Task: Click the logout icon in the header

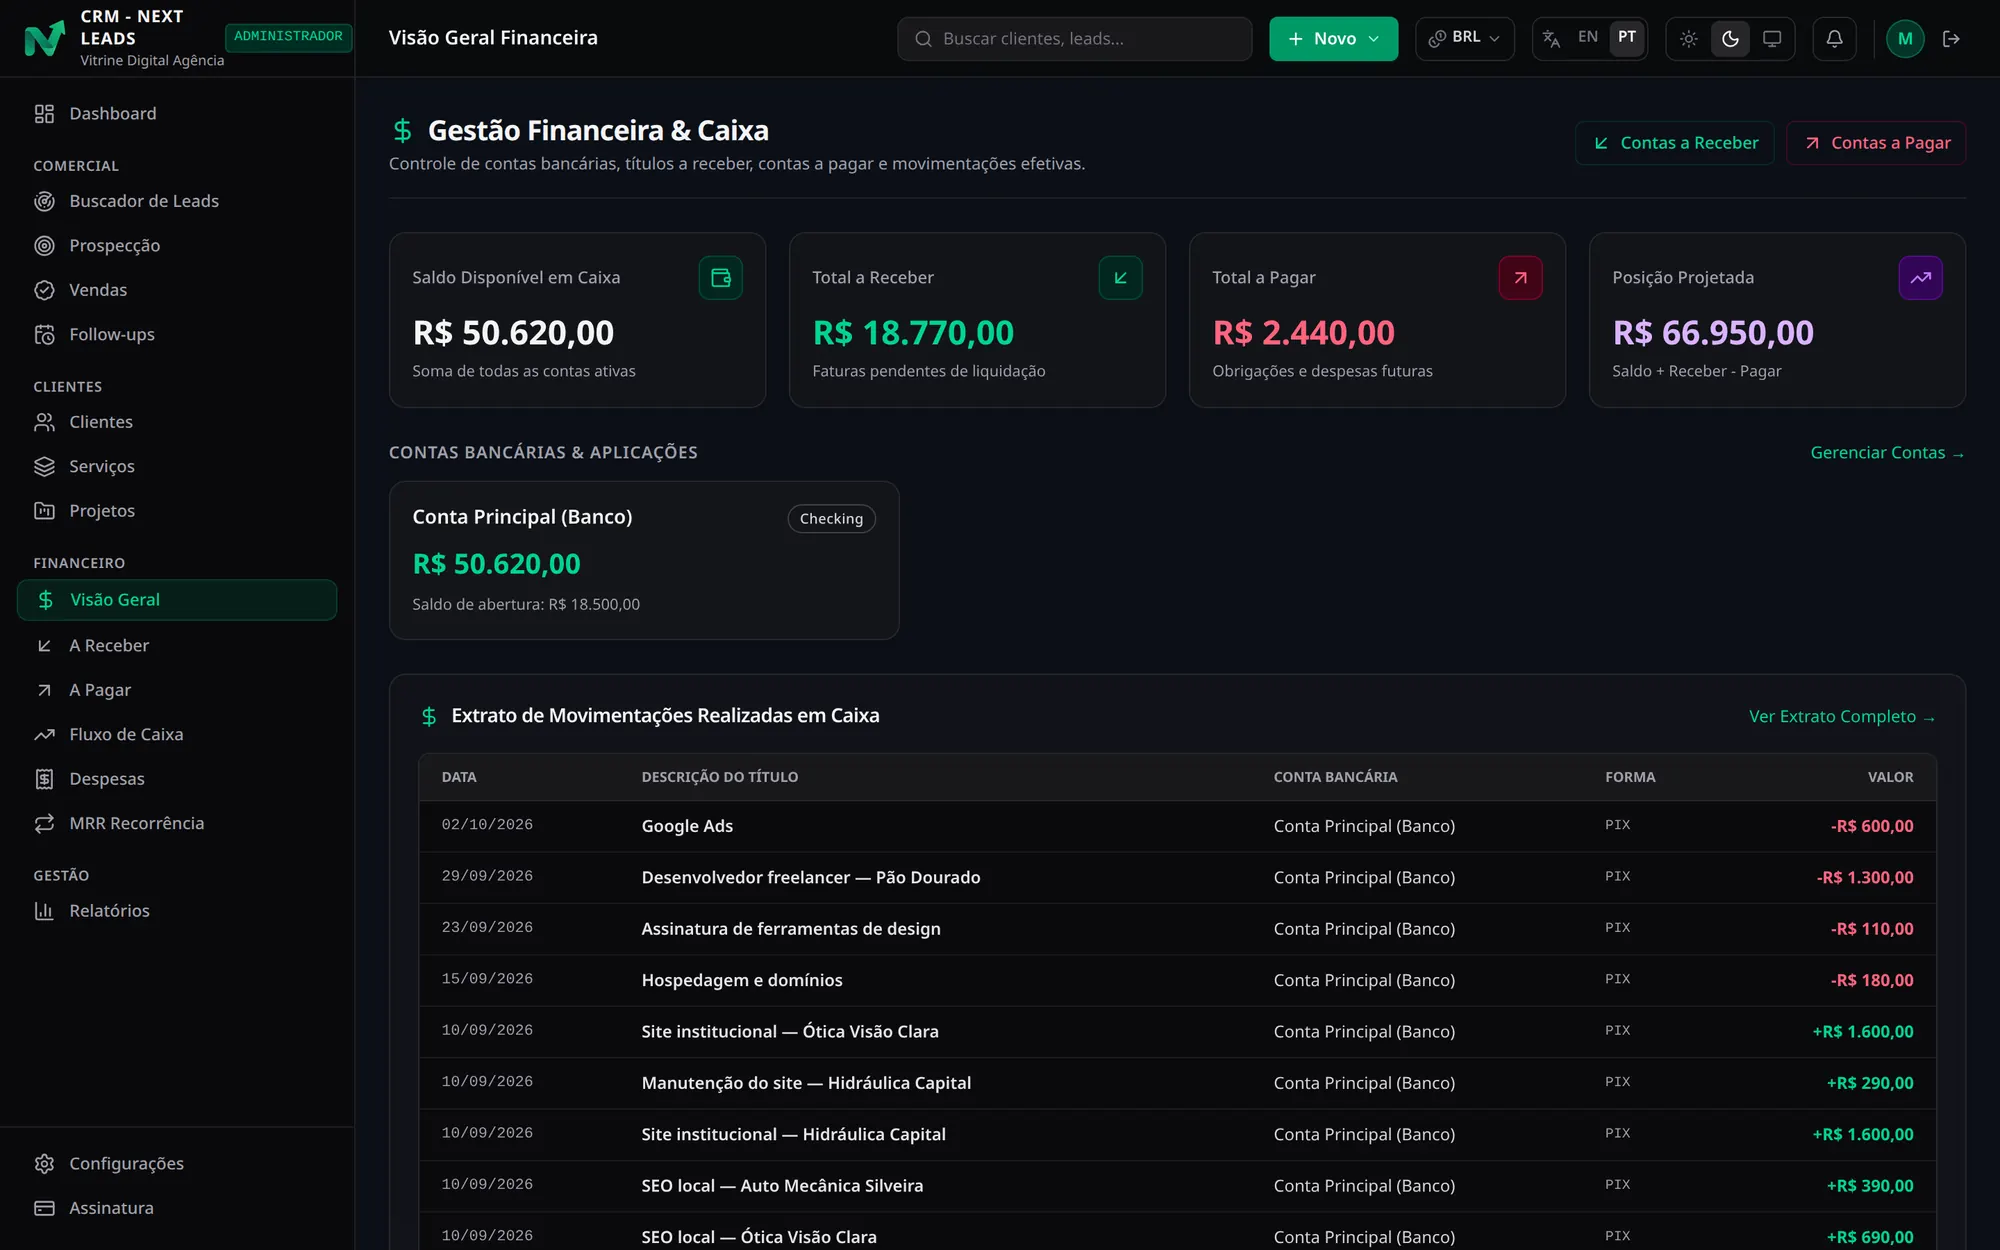Action: 1951,39
